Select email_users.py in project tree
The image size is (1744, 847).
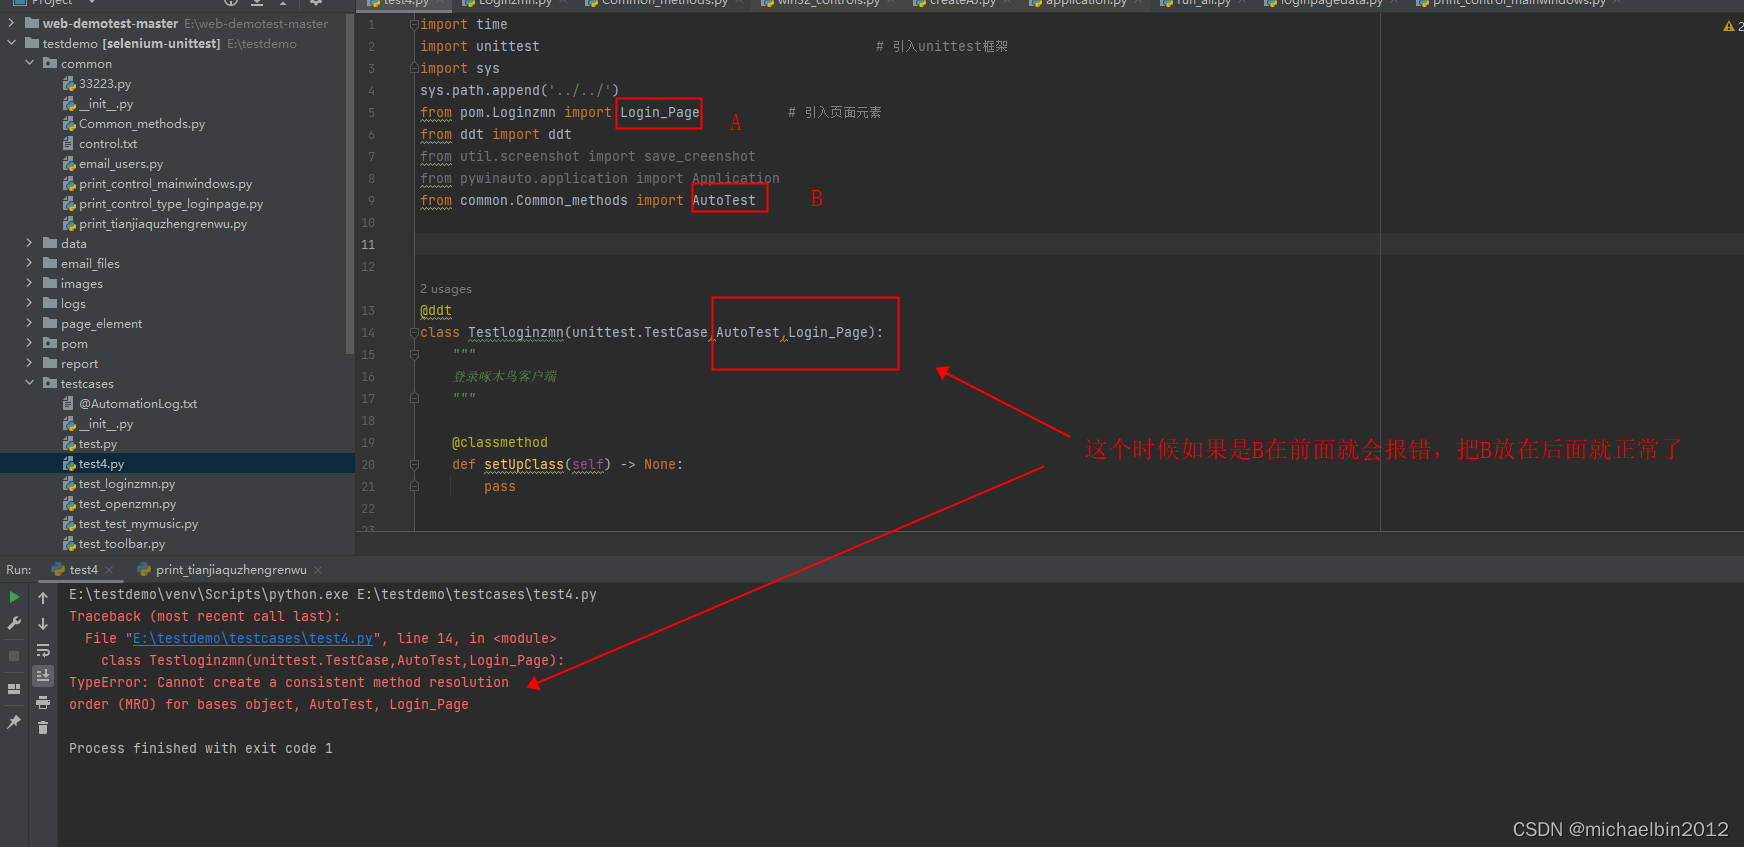121,164
